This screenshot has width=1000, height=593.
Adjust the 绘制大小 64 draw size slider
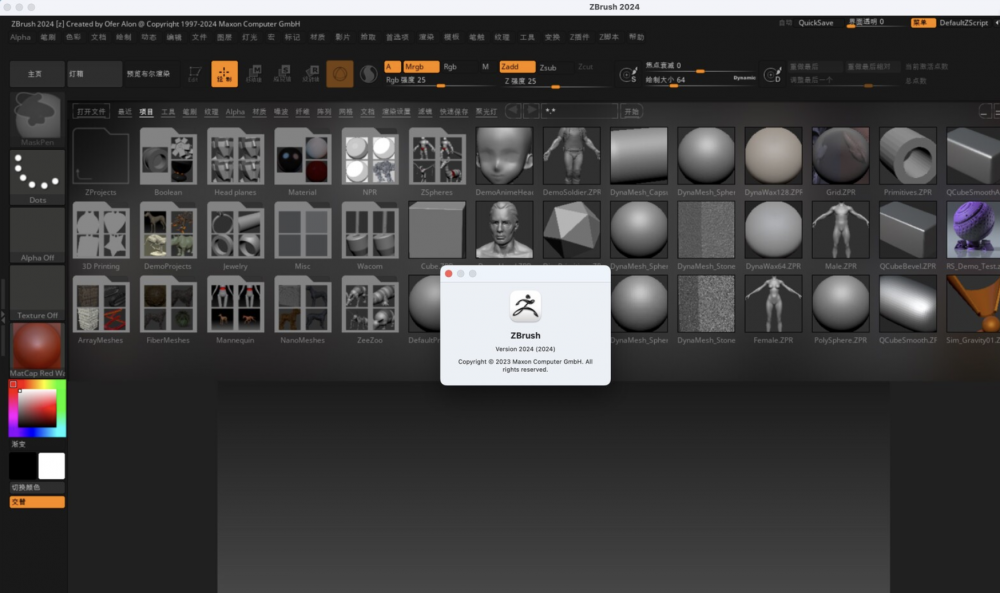coord(700,80)
